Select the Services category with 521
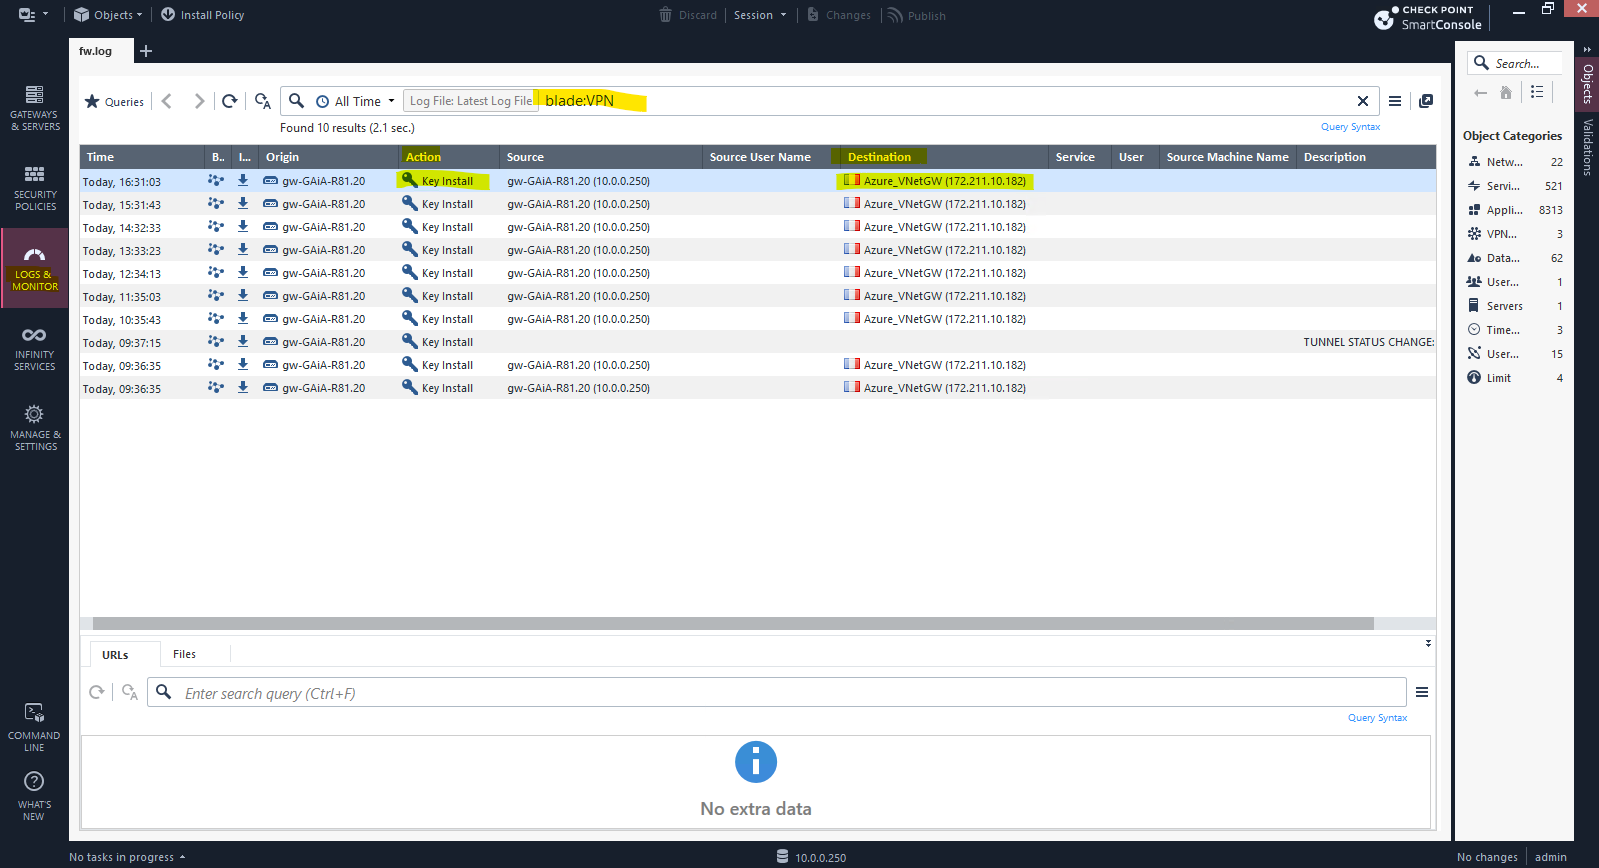This screenshot has width=1599, height=868. [x=1514, y=186]
